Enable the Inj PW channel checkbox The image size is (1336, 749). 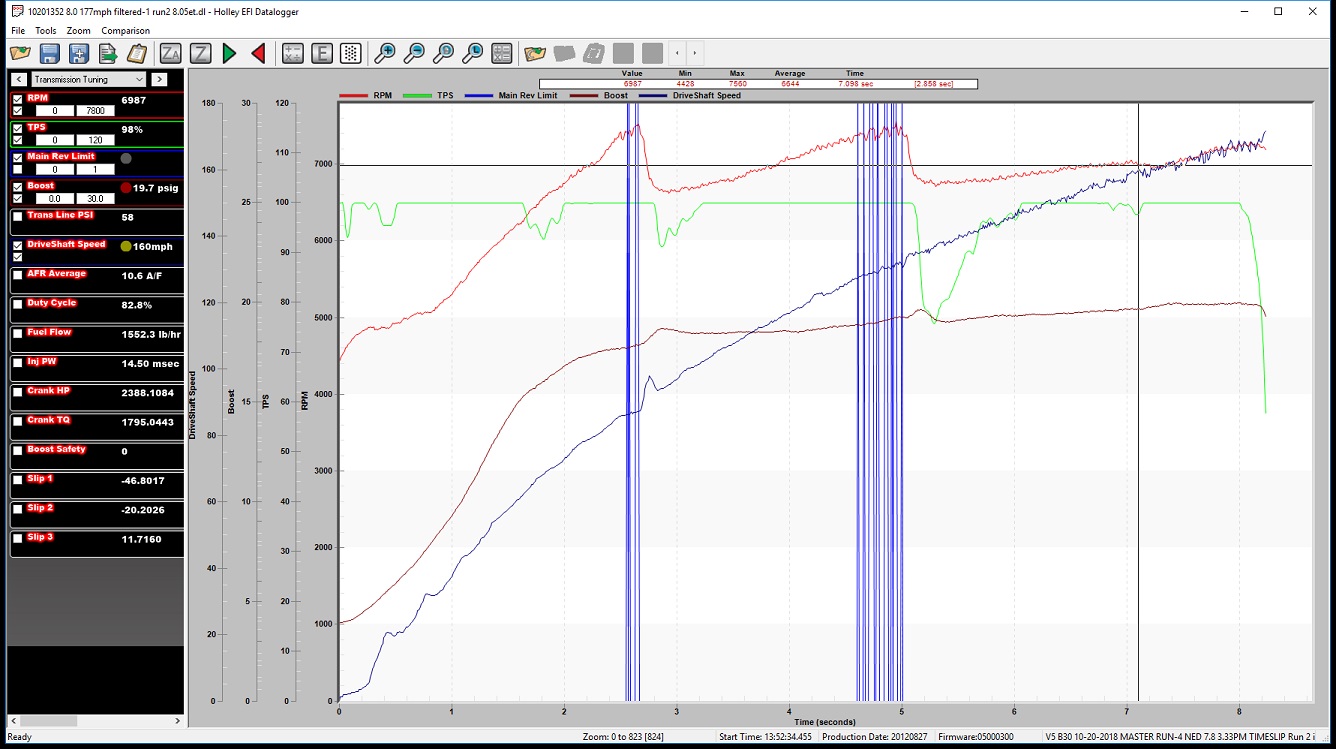tap(18, 363)
